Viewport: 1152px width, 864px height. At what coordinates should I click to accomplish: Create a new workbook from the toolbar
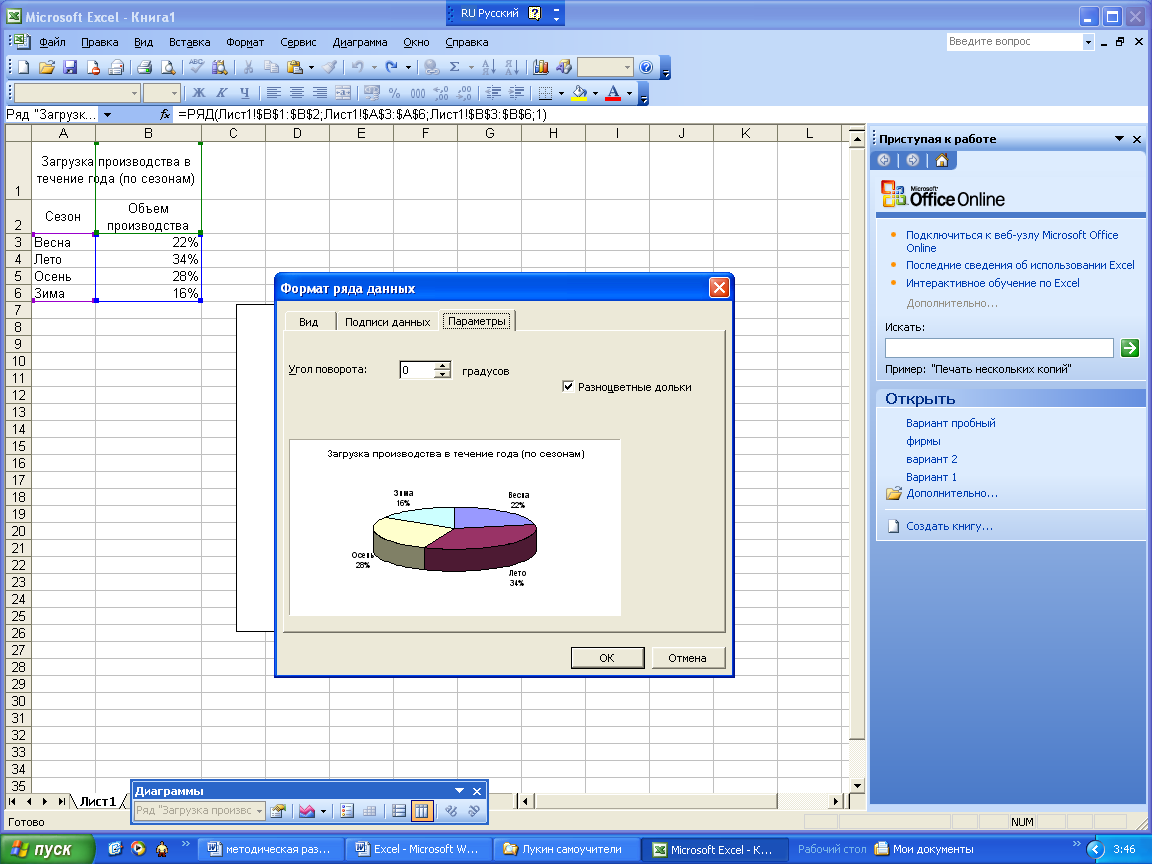[x=24, y=68]
